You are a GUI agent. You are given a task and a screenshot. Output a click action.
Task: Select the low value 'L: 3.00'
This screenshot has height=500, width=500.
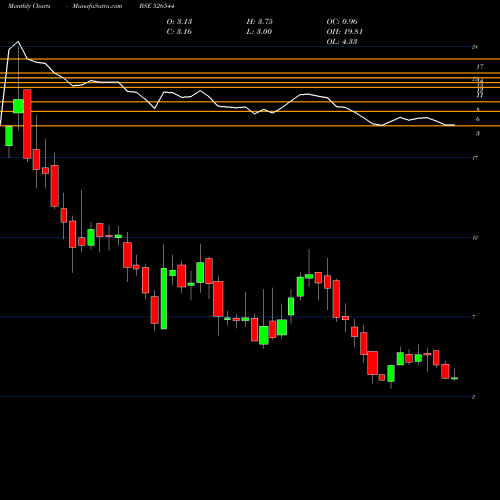point(259,32)
